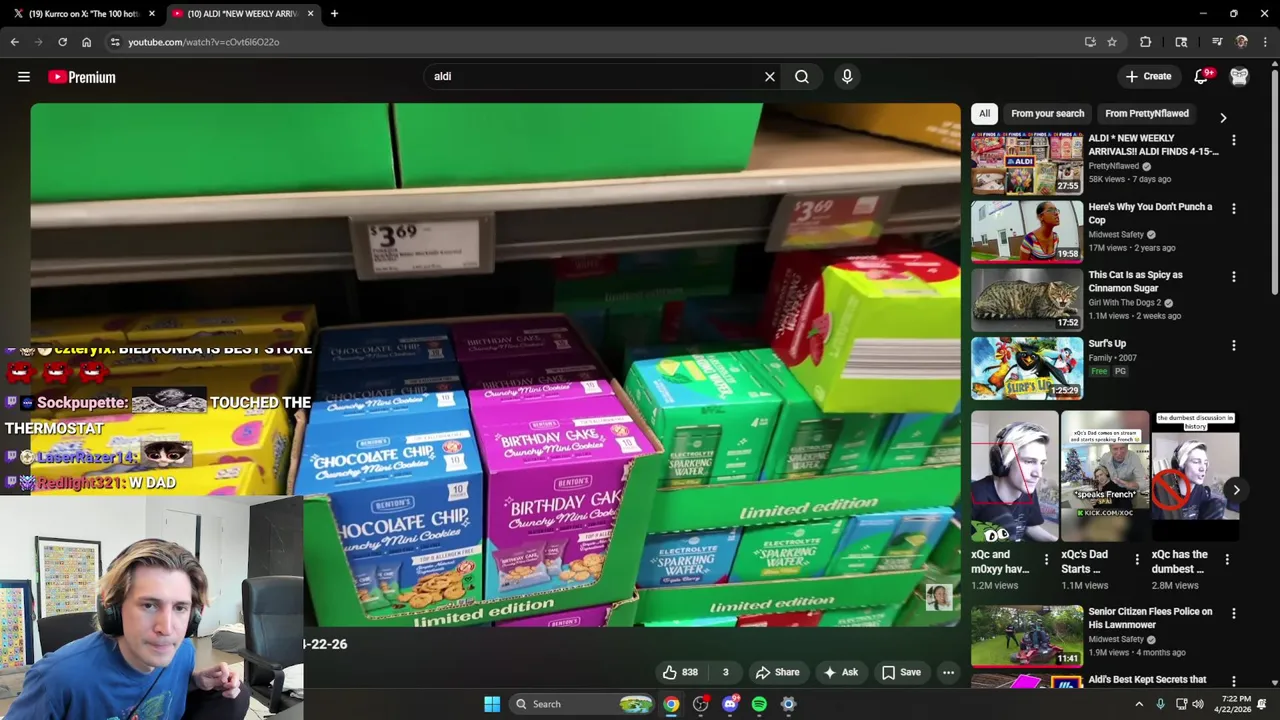This screenshot has height=720, width=1280.
Task: Go to YouTube Premium home logo
Action: 82,77
